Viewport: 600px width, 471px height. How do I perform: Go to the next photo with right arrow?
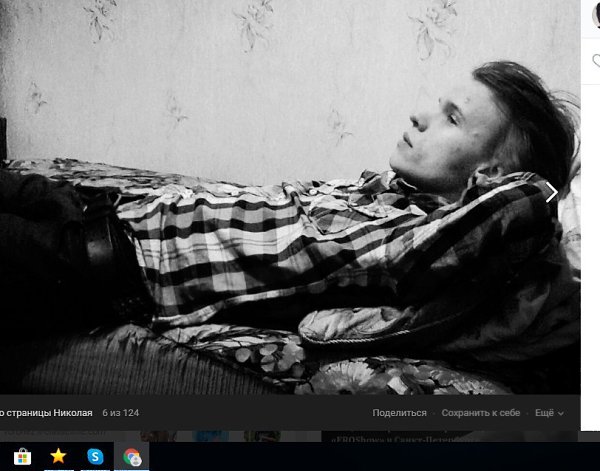[551, 192]
